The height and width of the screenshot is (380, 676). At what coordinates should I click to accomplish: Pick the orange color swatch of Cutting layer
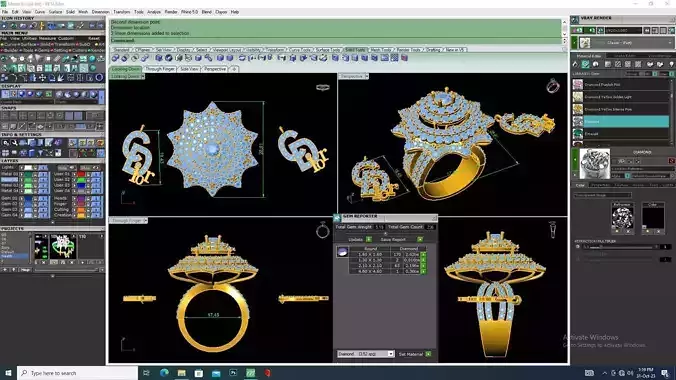(81, 210)
